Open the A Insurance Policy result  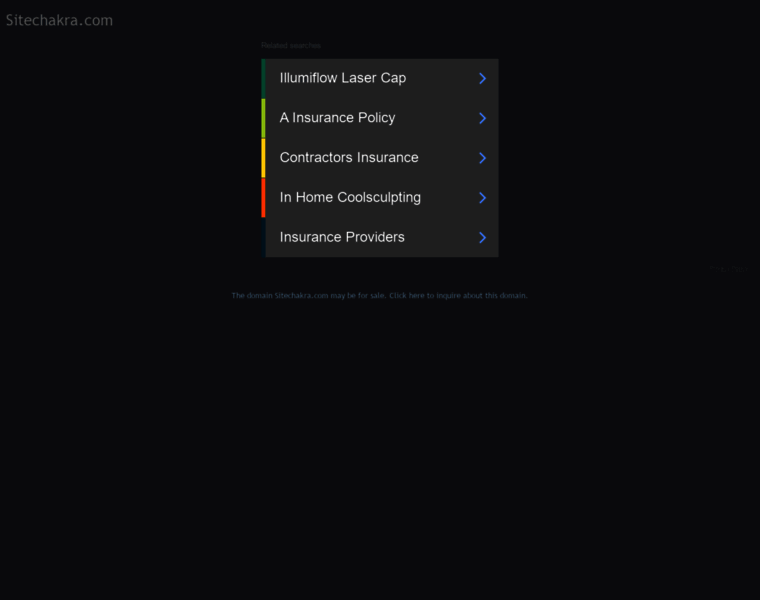[337, 118]
